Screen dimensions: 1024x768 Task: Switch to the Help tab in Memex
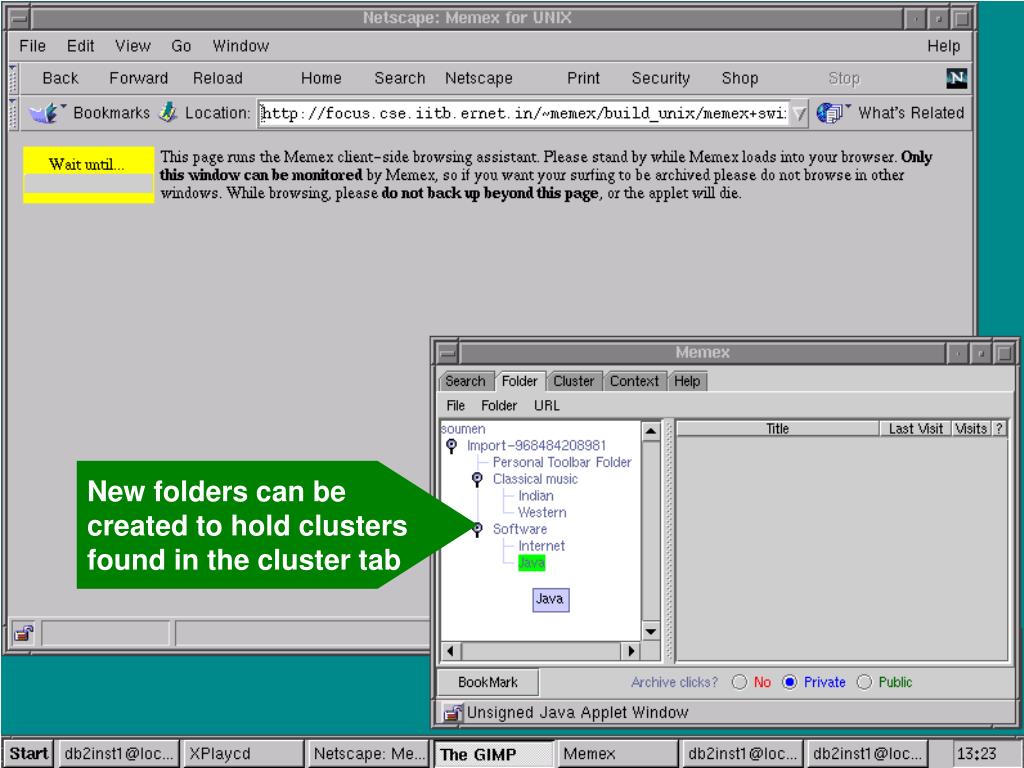[687, 381]
